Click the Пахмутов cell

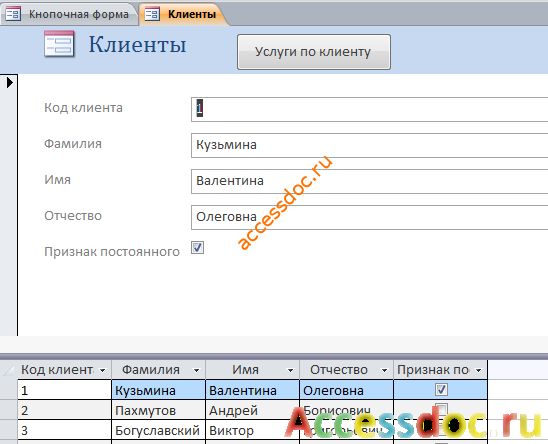click(158, 410)
